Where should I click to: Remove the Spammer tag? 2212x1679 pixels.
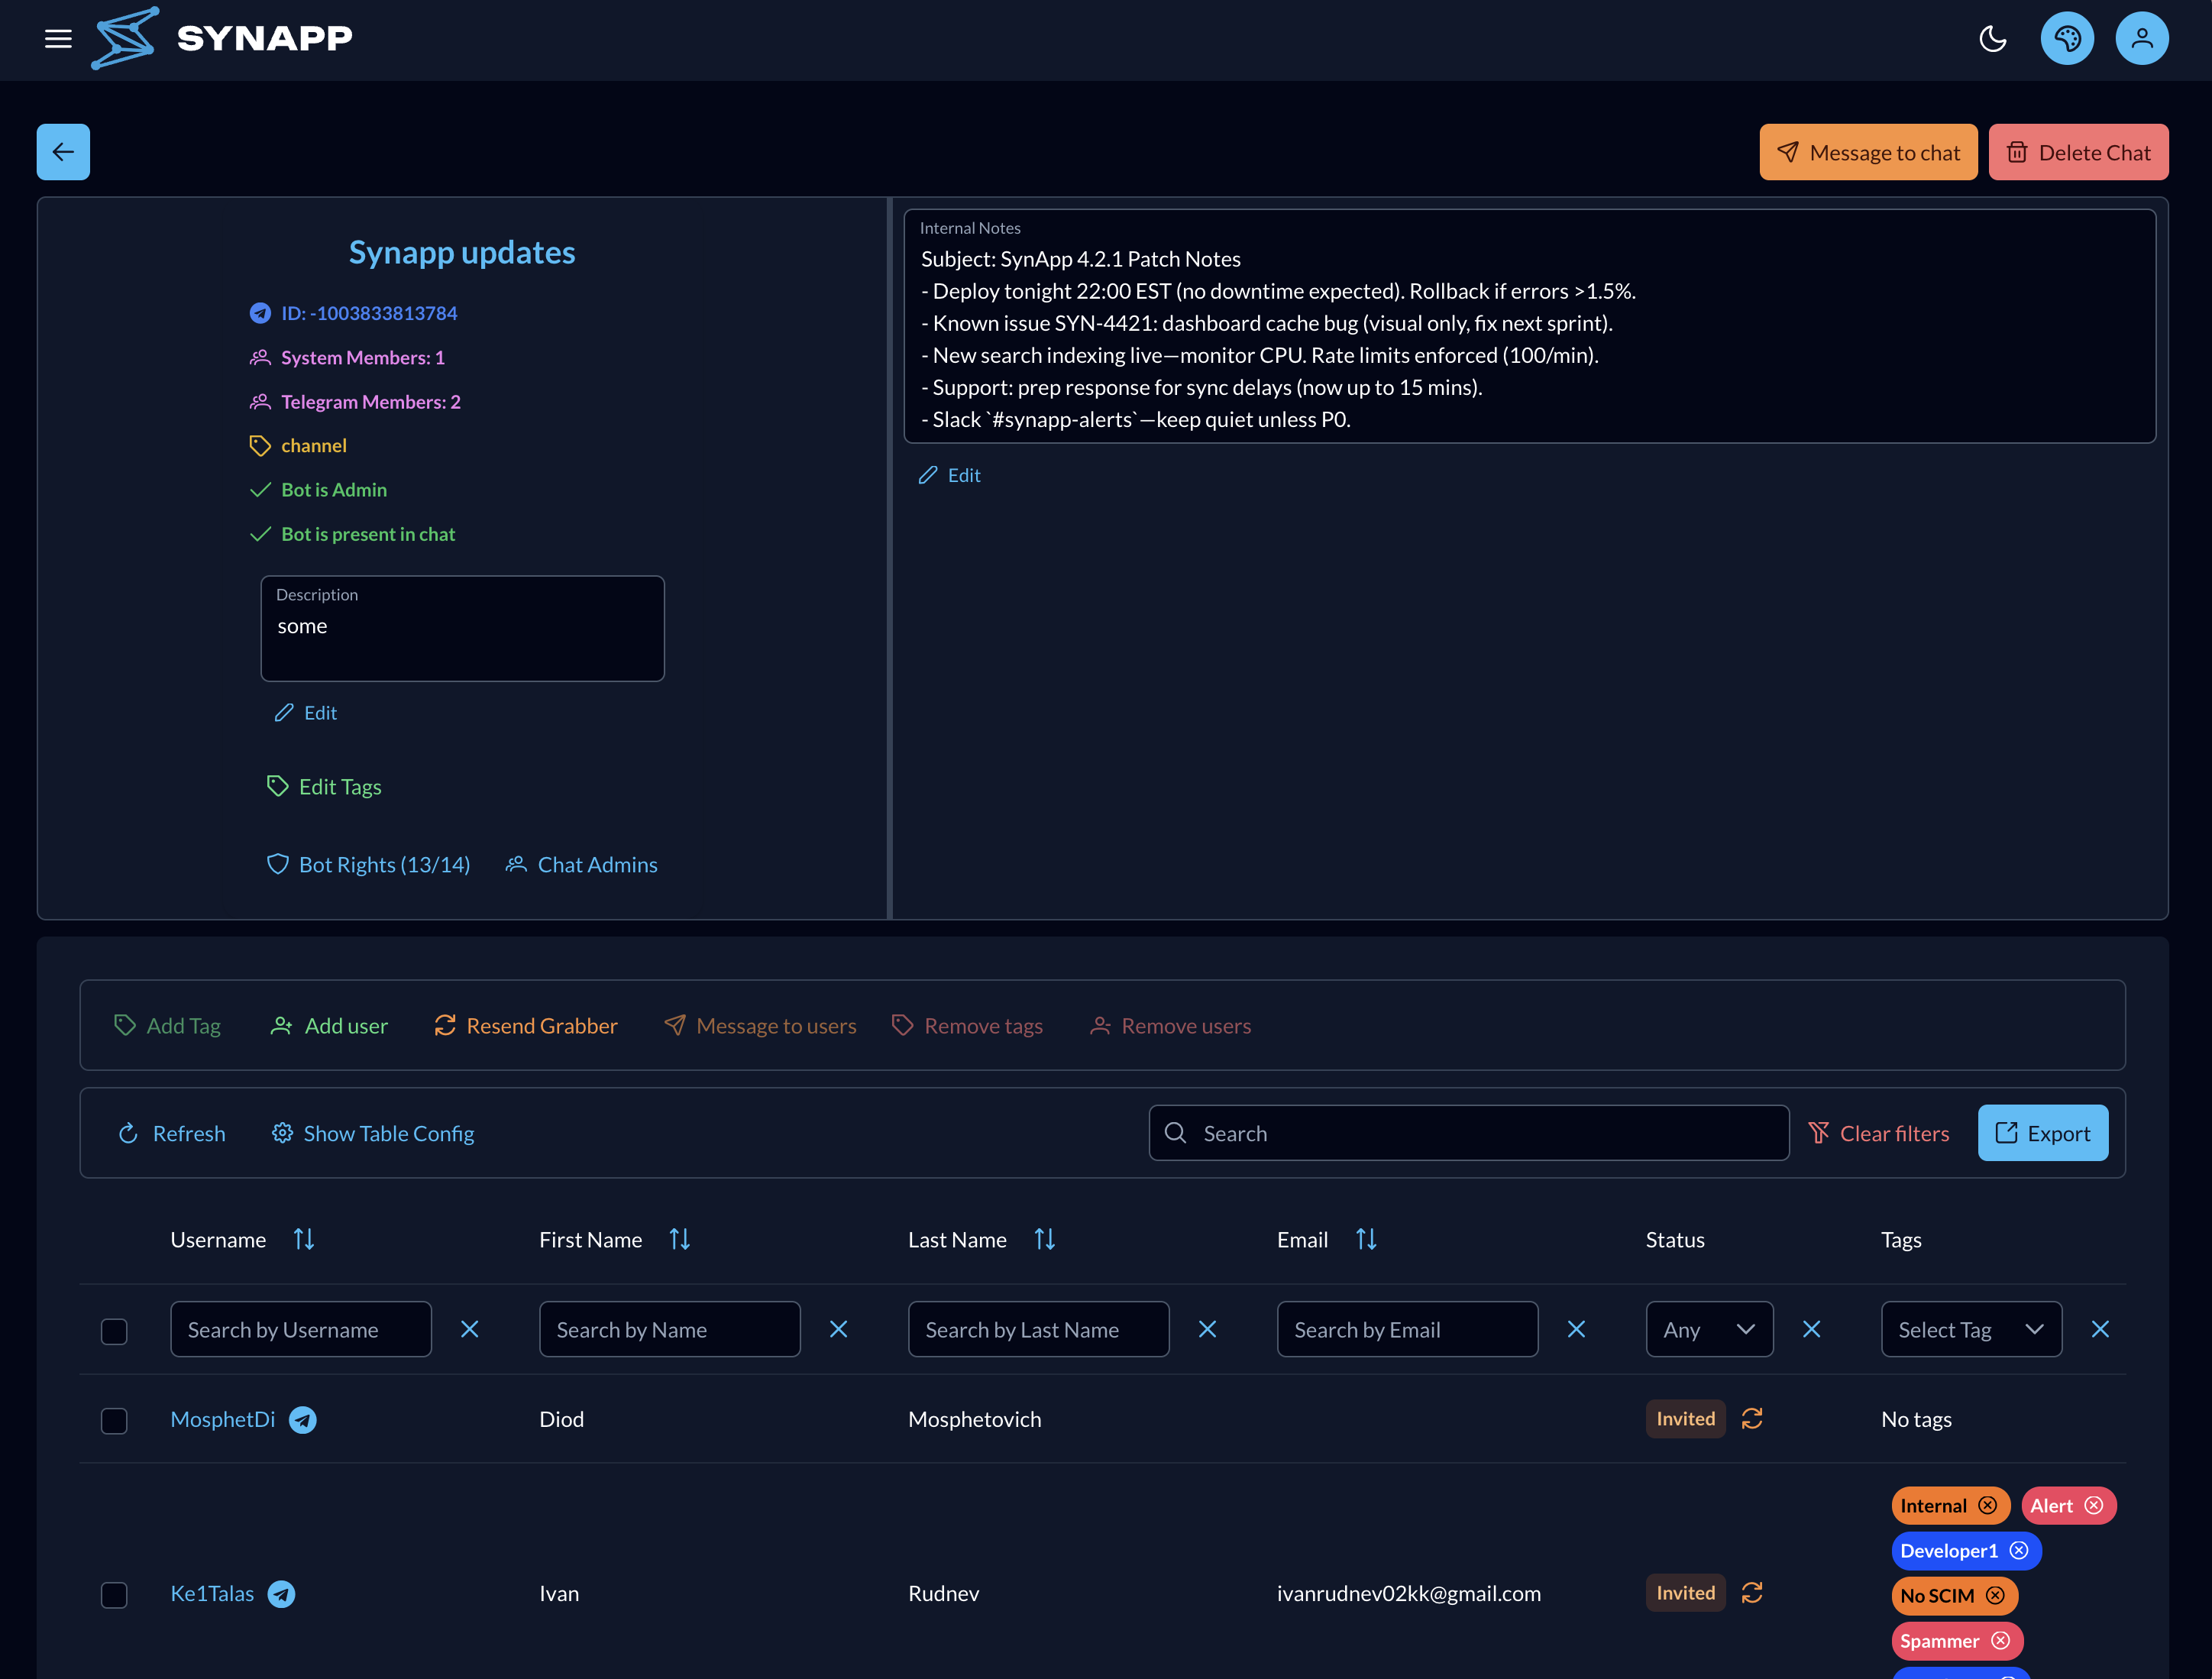[2000, 1640]
